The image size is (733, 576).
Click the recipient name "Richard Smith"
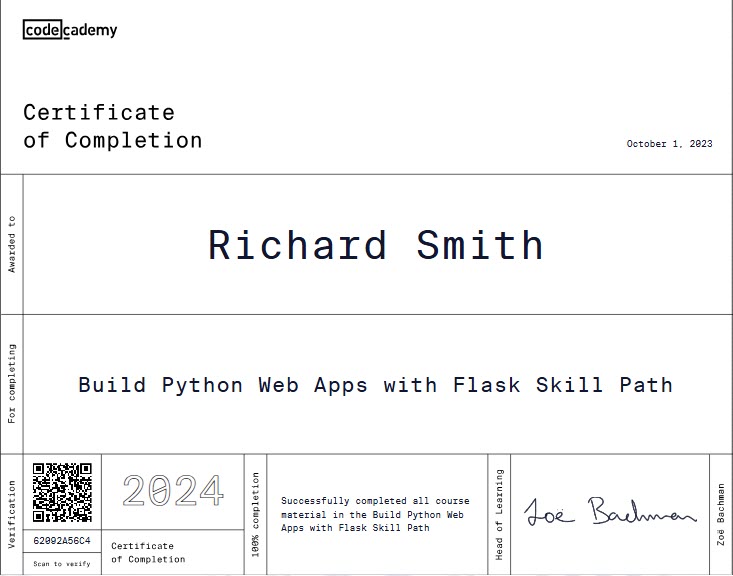[x=376, y=245]
